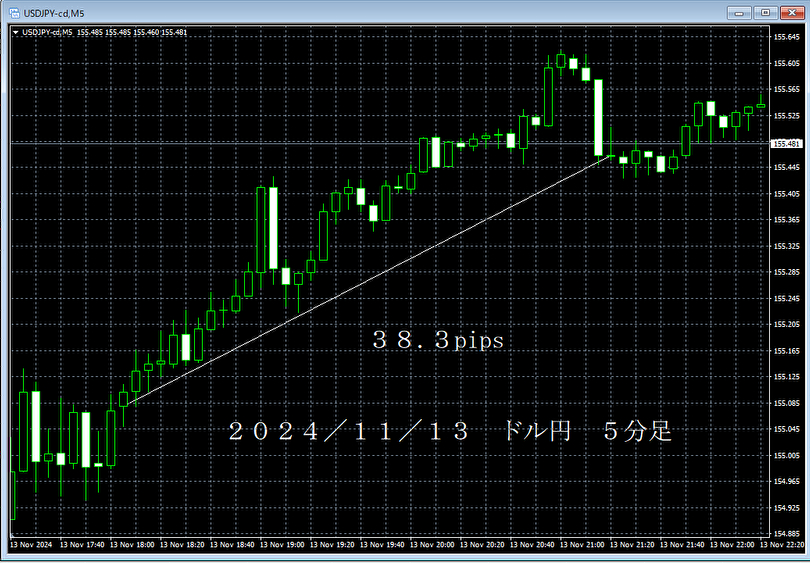Click the 13 Nov 19:00 time label
This screenshot has width=810, height=563.
tap(283, 545)
